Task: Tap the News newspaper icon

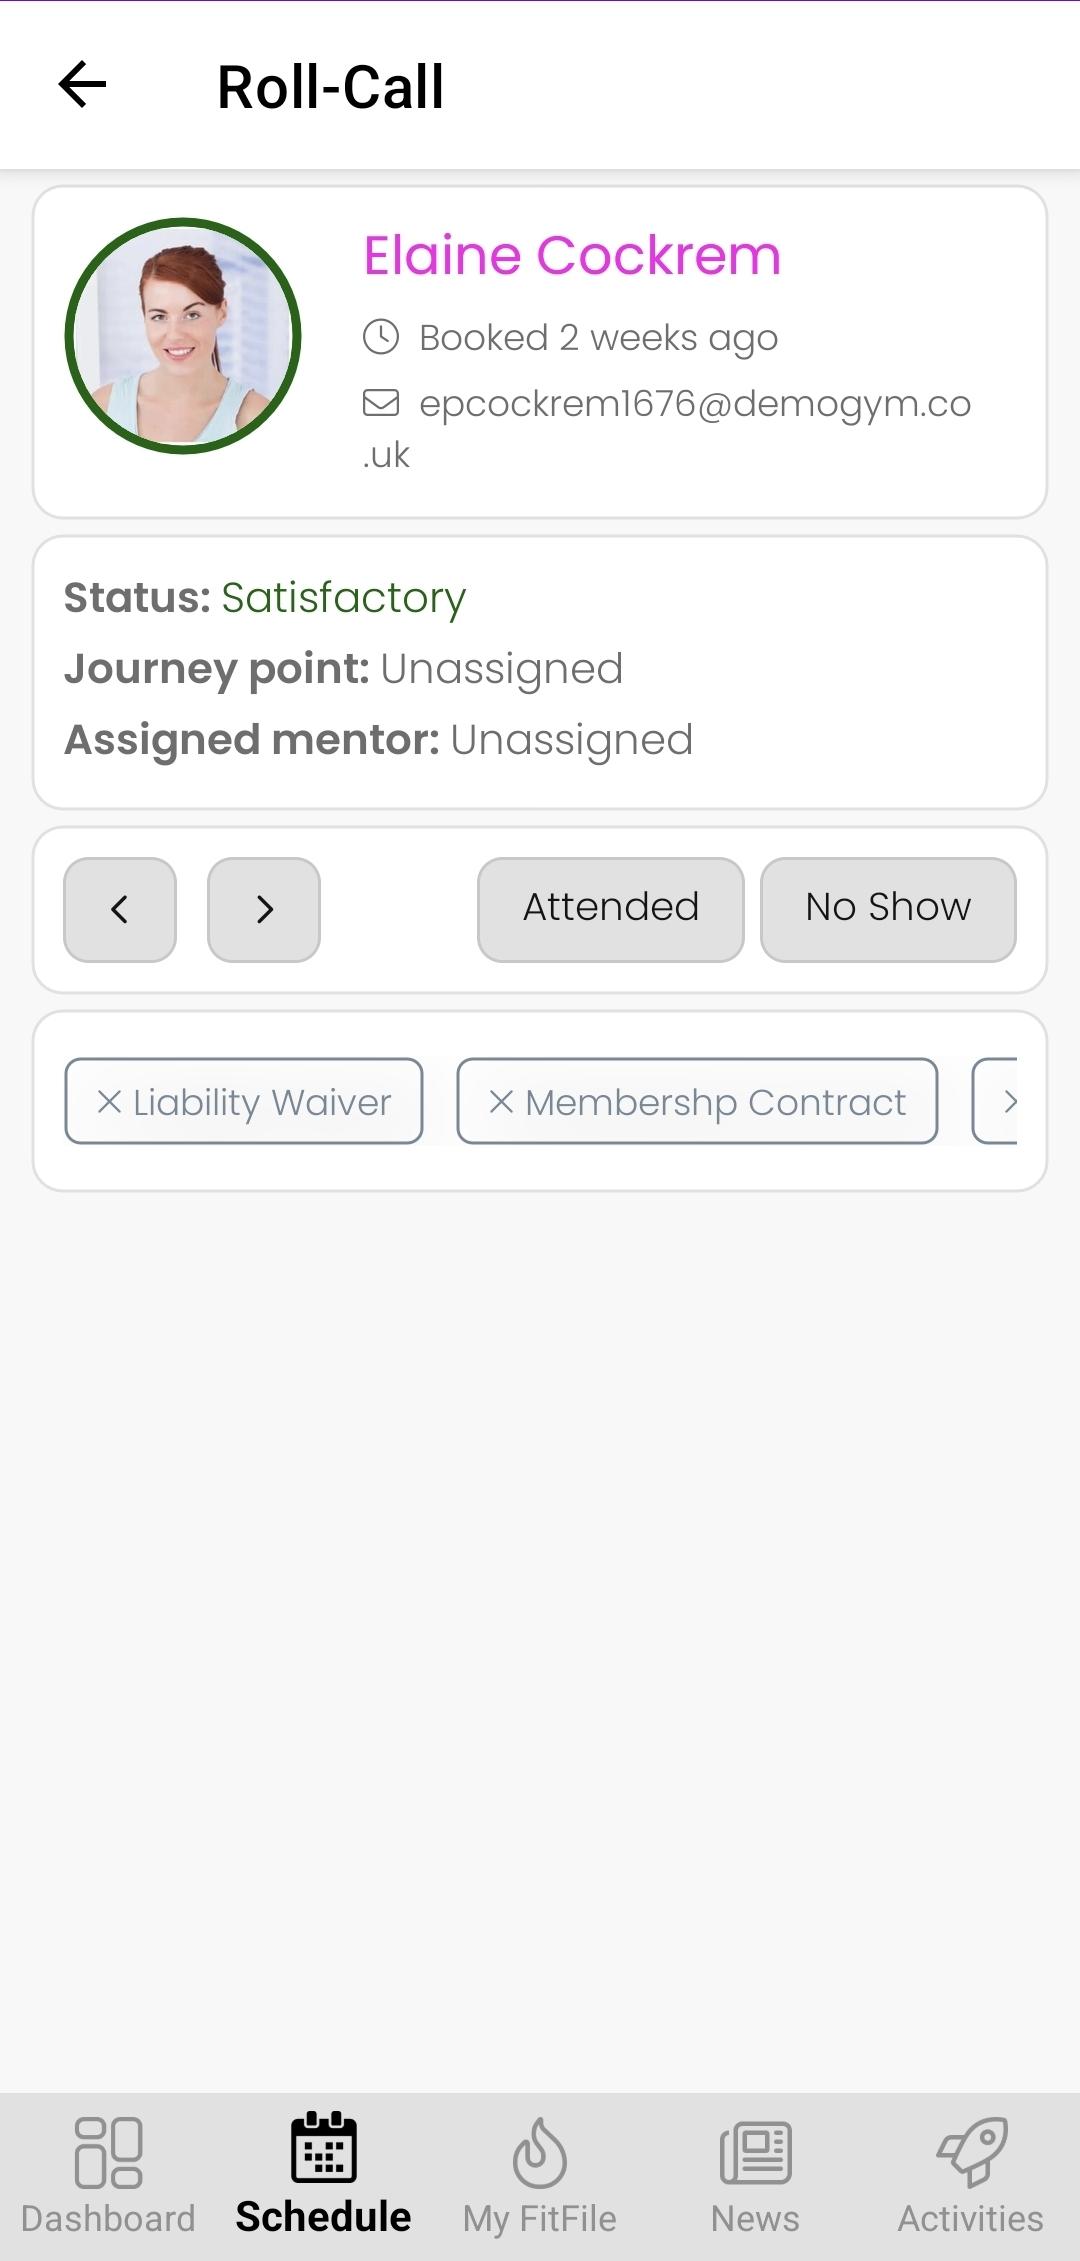Action: pos(755,2152)
